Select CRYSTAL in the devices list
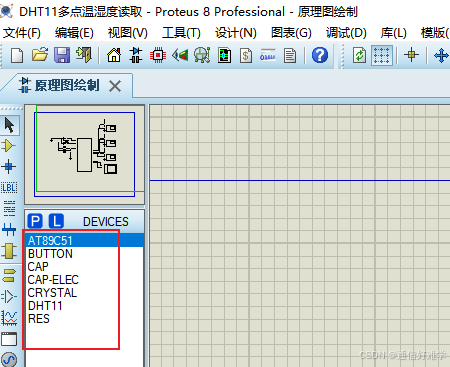 coord(85,293)
